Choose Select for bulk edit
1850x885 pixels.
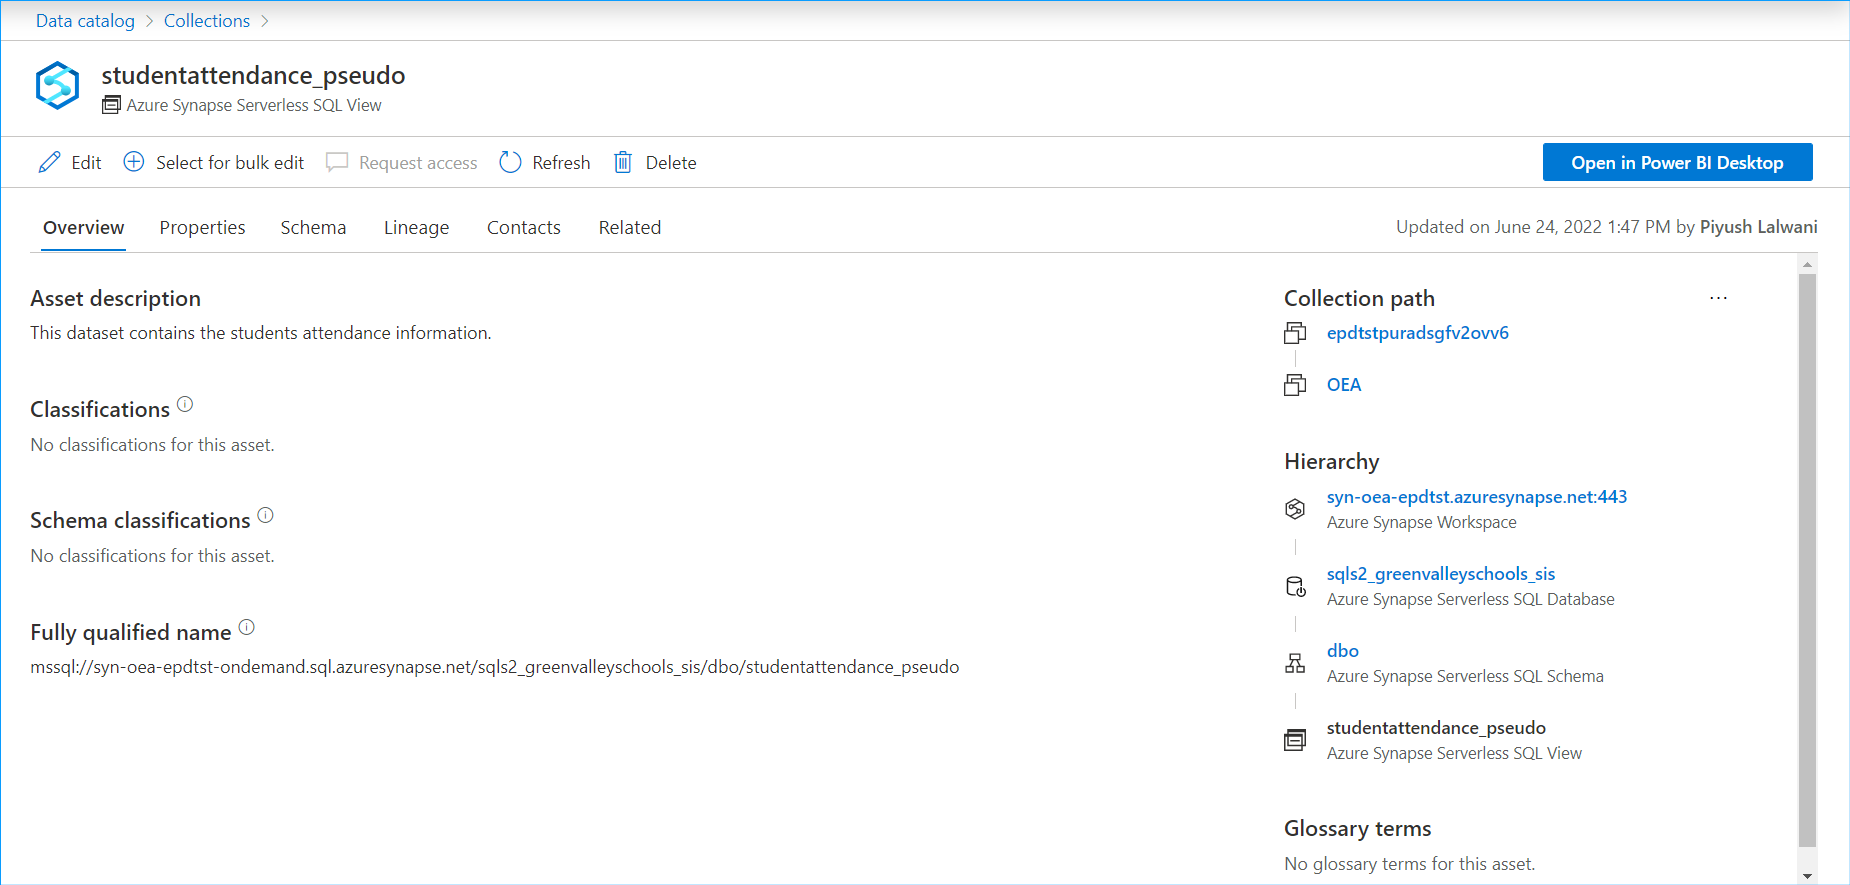(x=230, y=162)
